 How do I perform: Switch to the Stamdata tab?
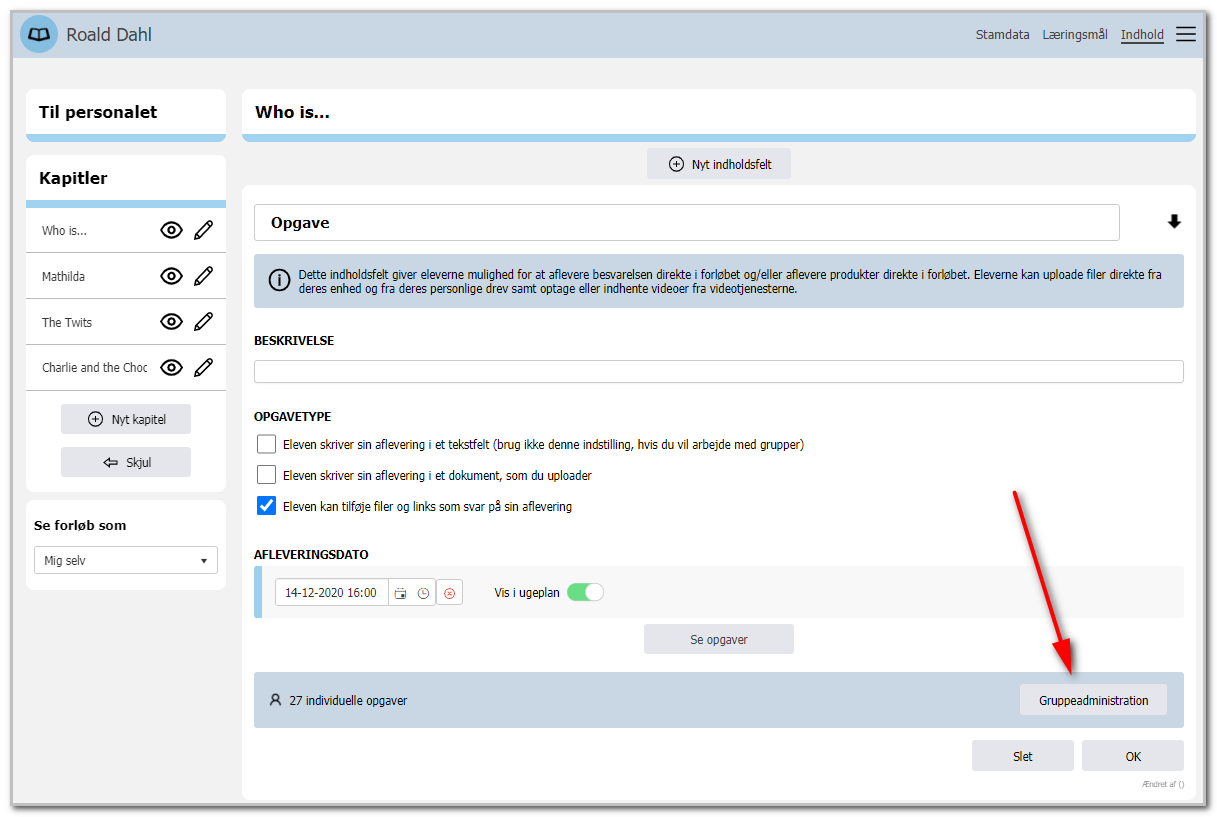(x=1002, y=34)
